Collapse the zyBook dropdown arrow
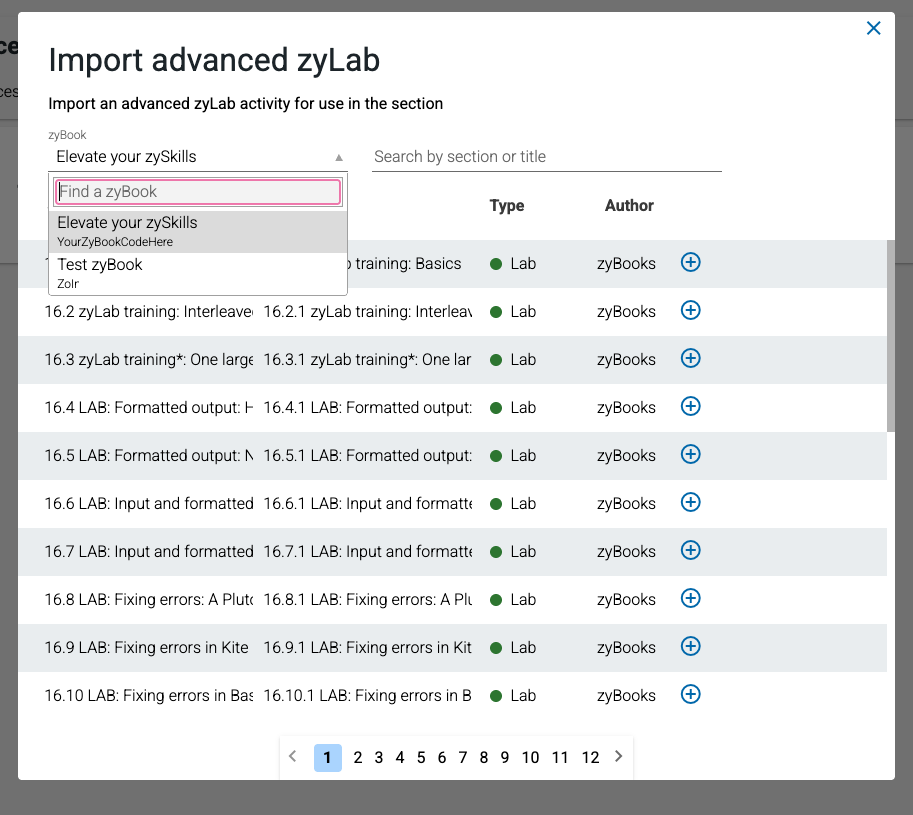The width and height of the screenshot is (913, 815). [339, 157]
